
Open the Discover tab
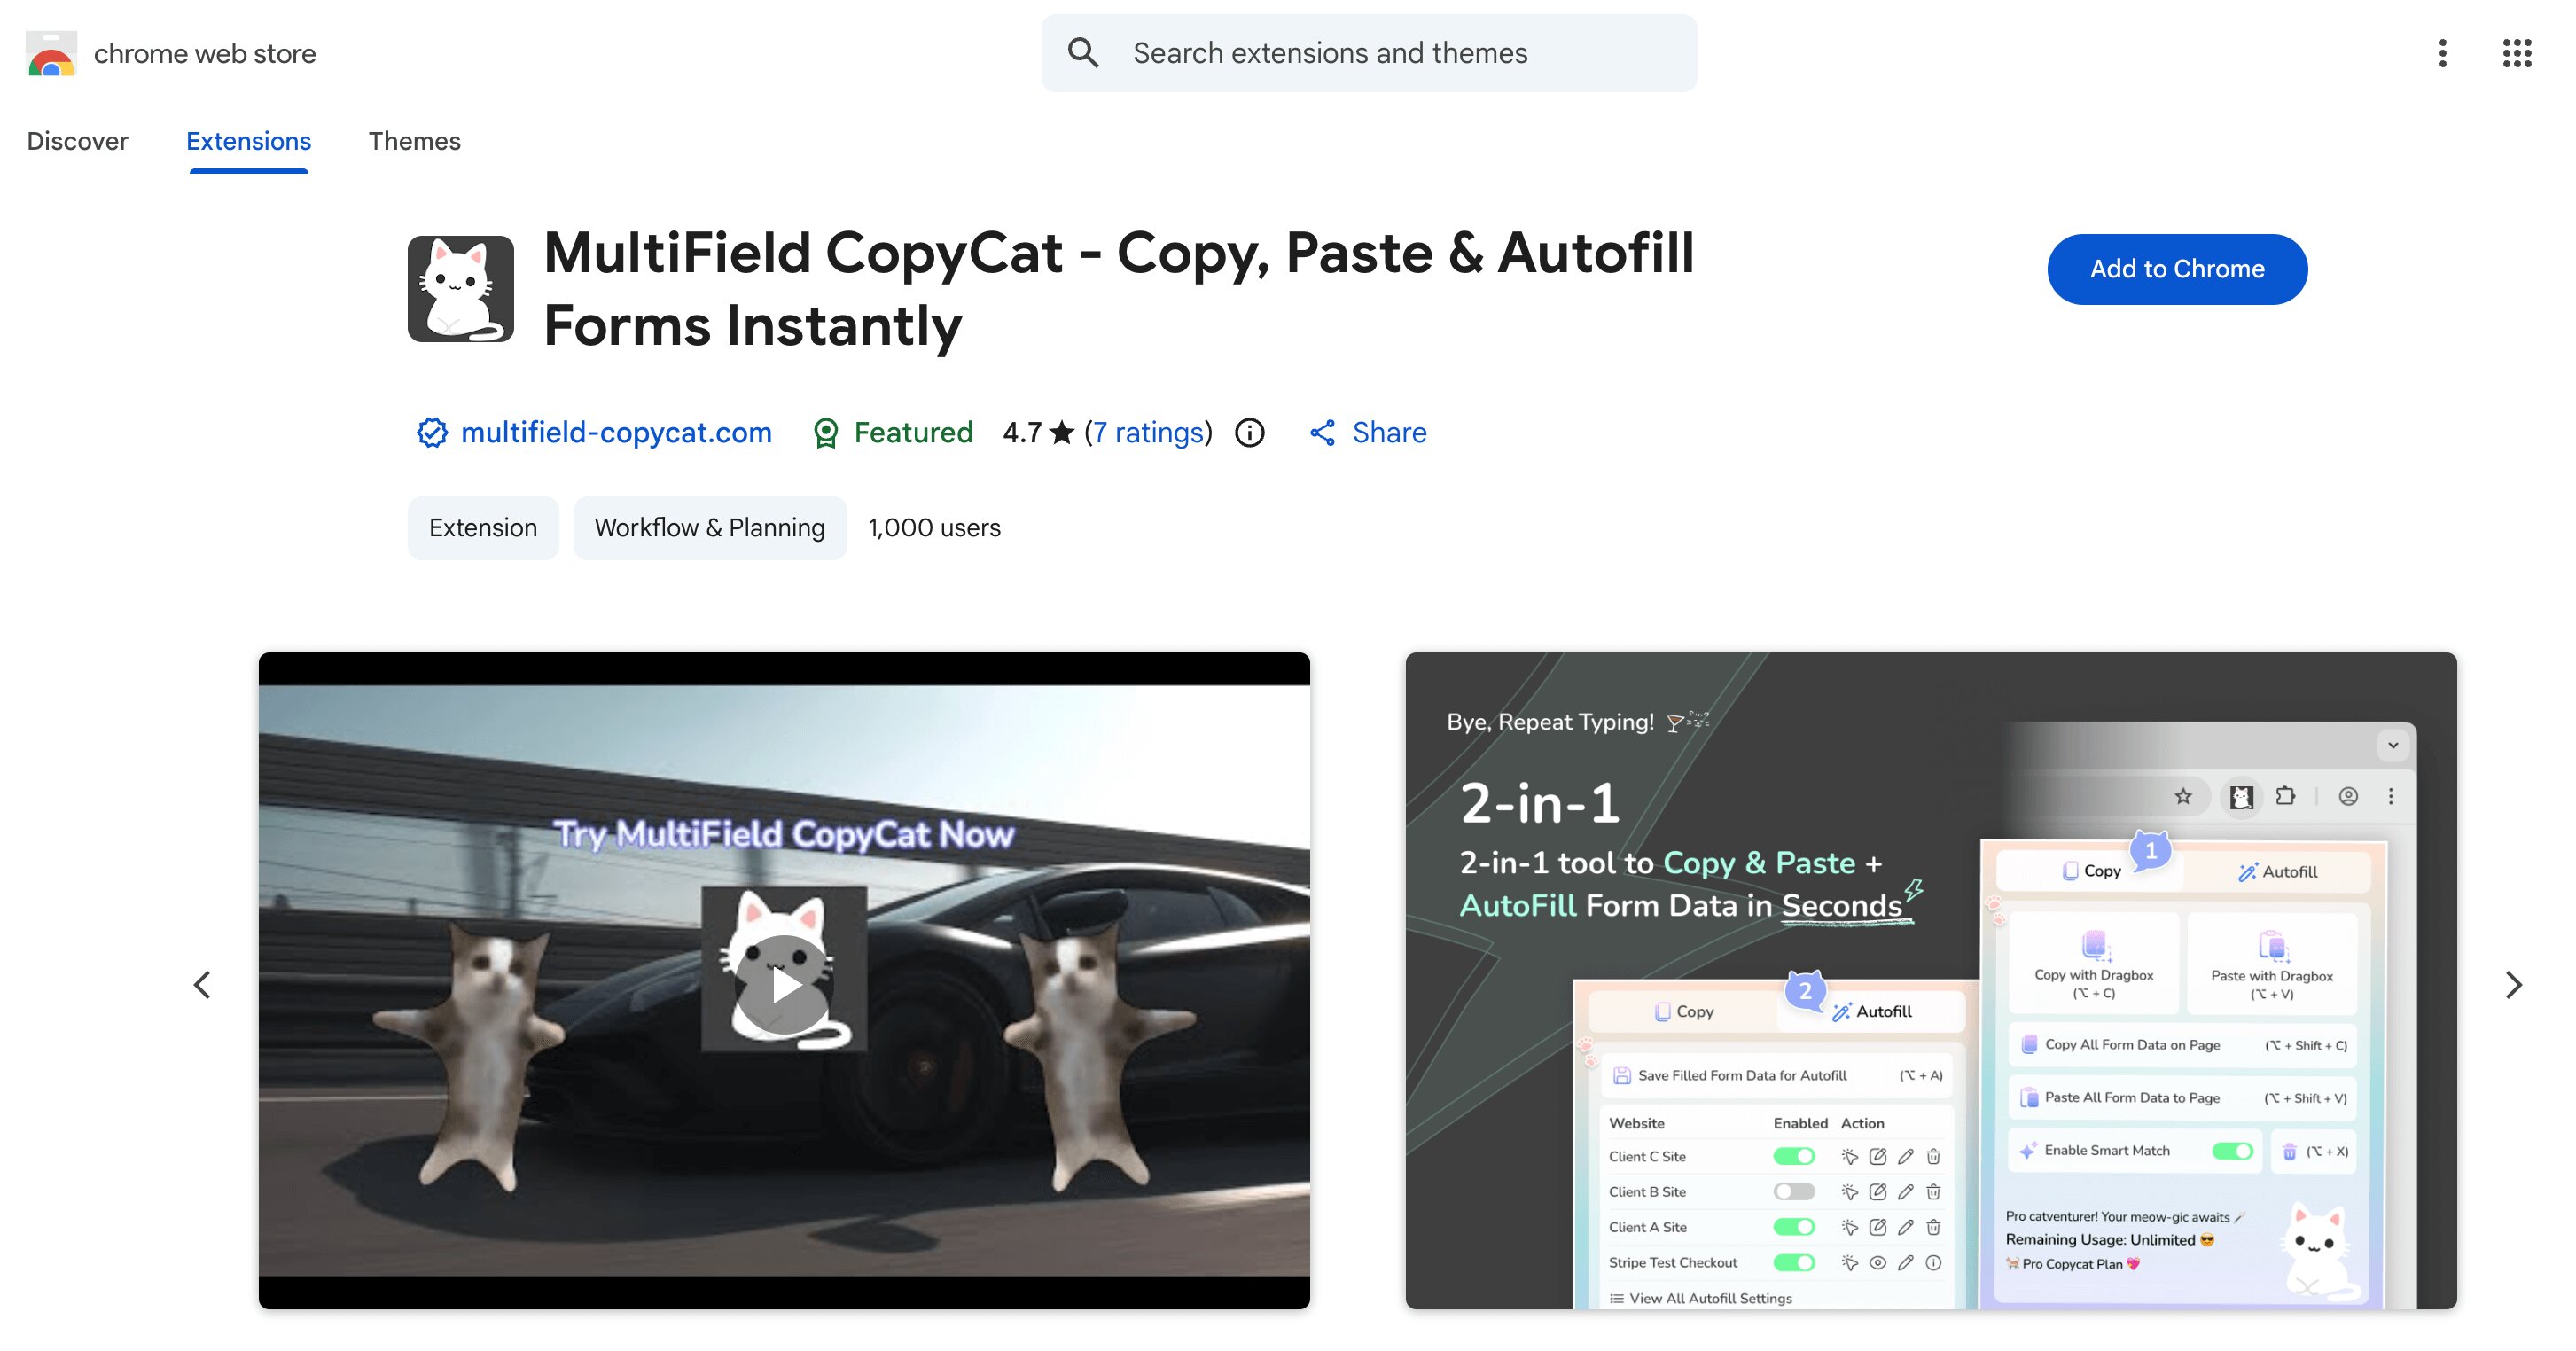pos(78,141)
